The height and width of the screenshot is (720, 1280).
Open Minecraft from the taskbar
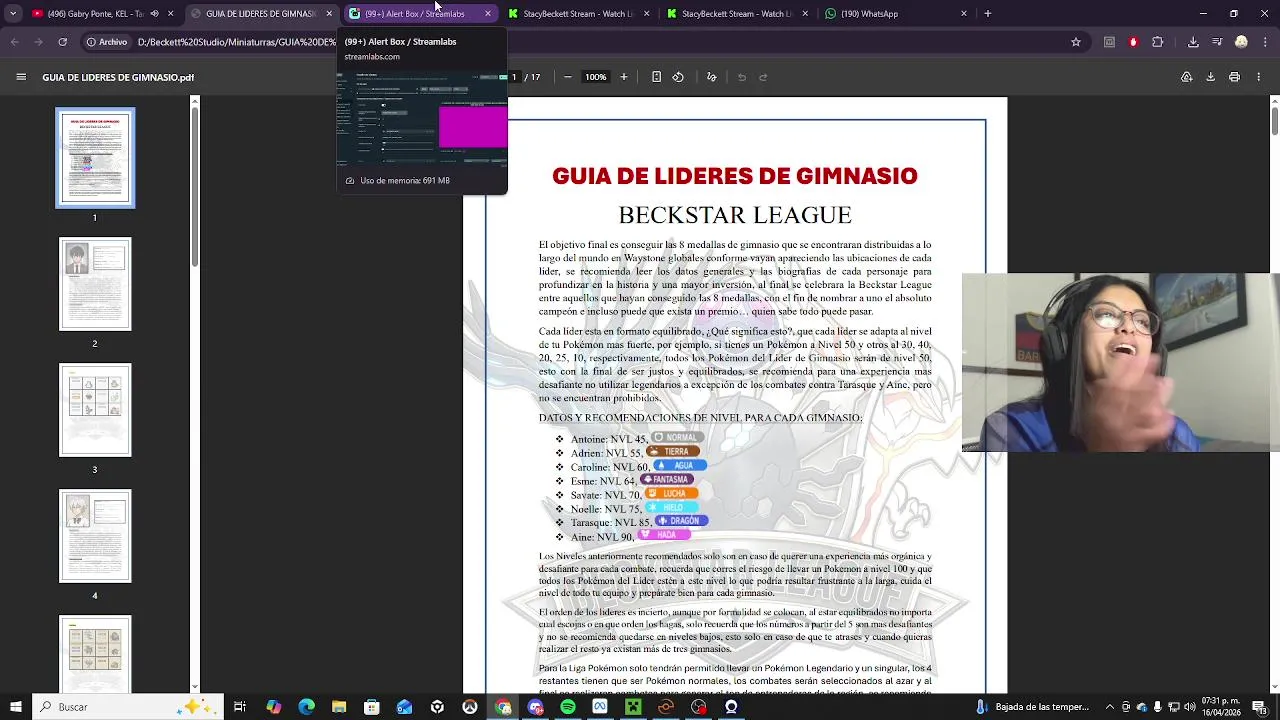(x=633, y=707)
